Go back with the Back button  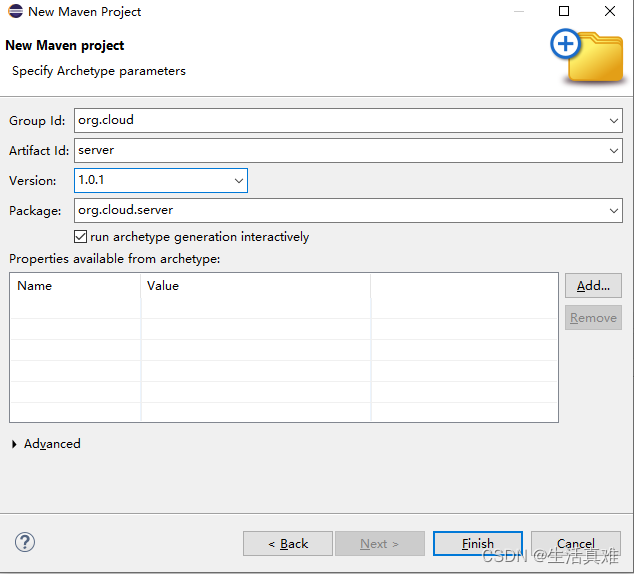(288, 544)
